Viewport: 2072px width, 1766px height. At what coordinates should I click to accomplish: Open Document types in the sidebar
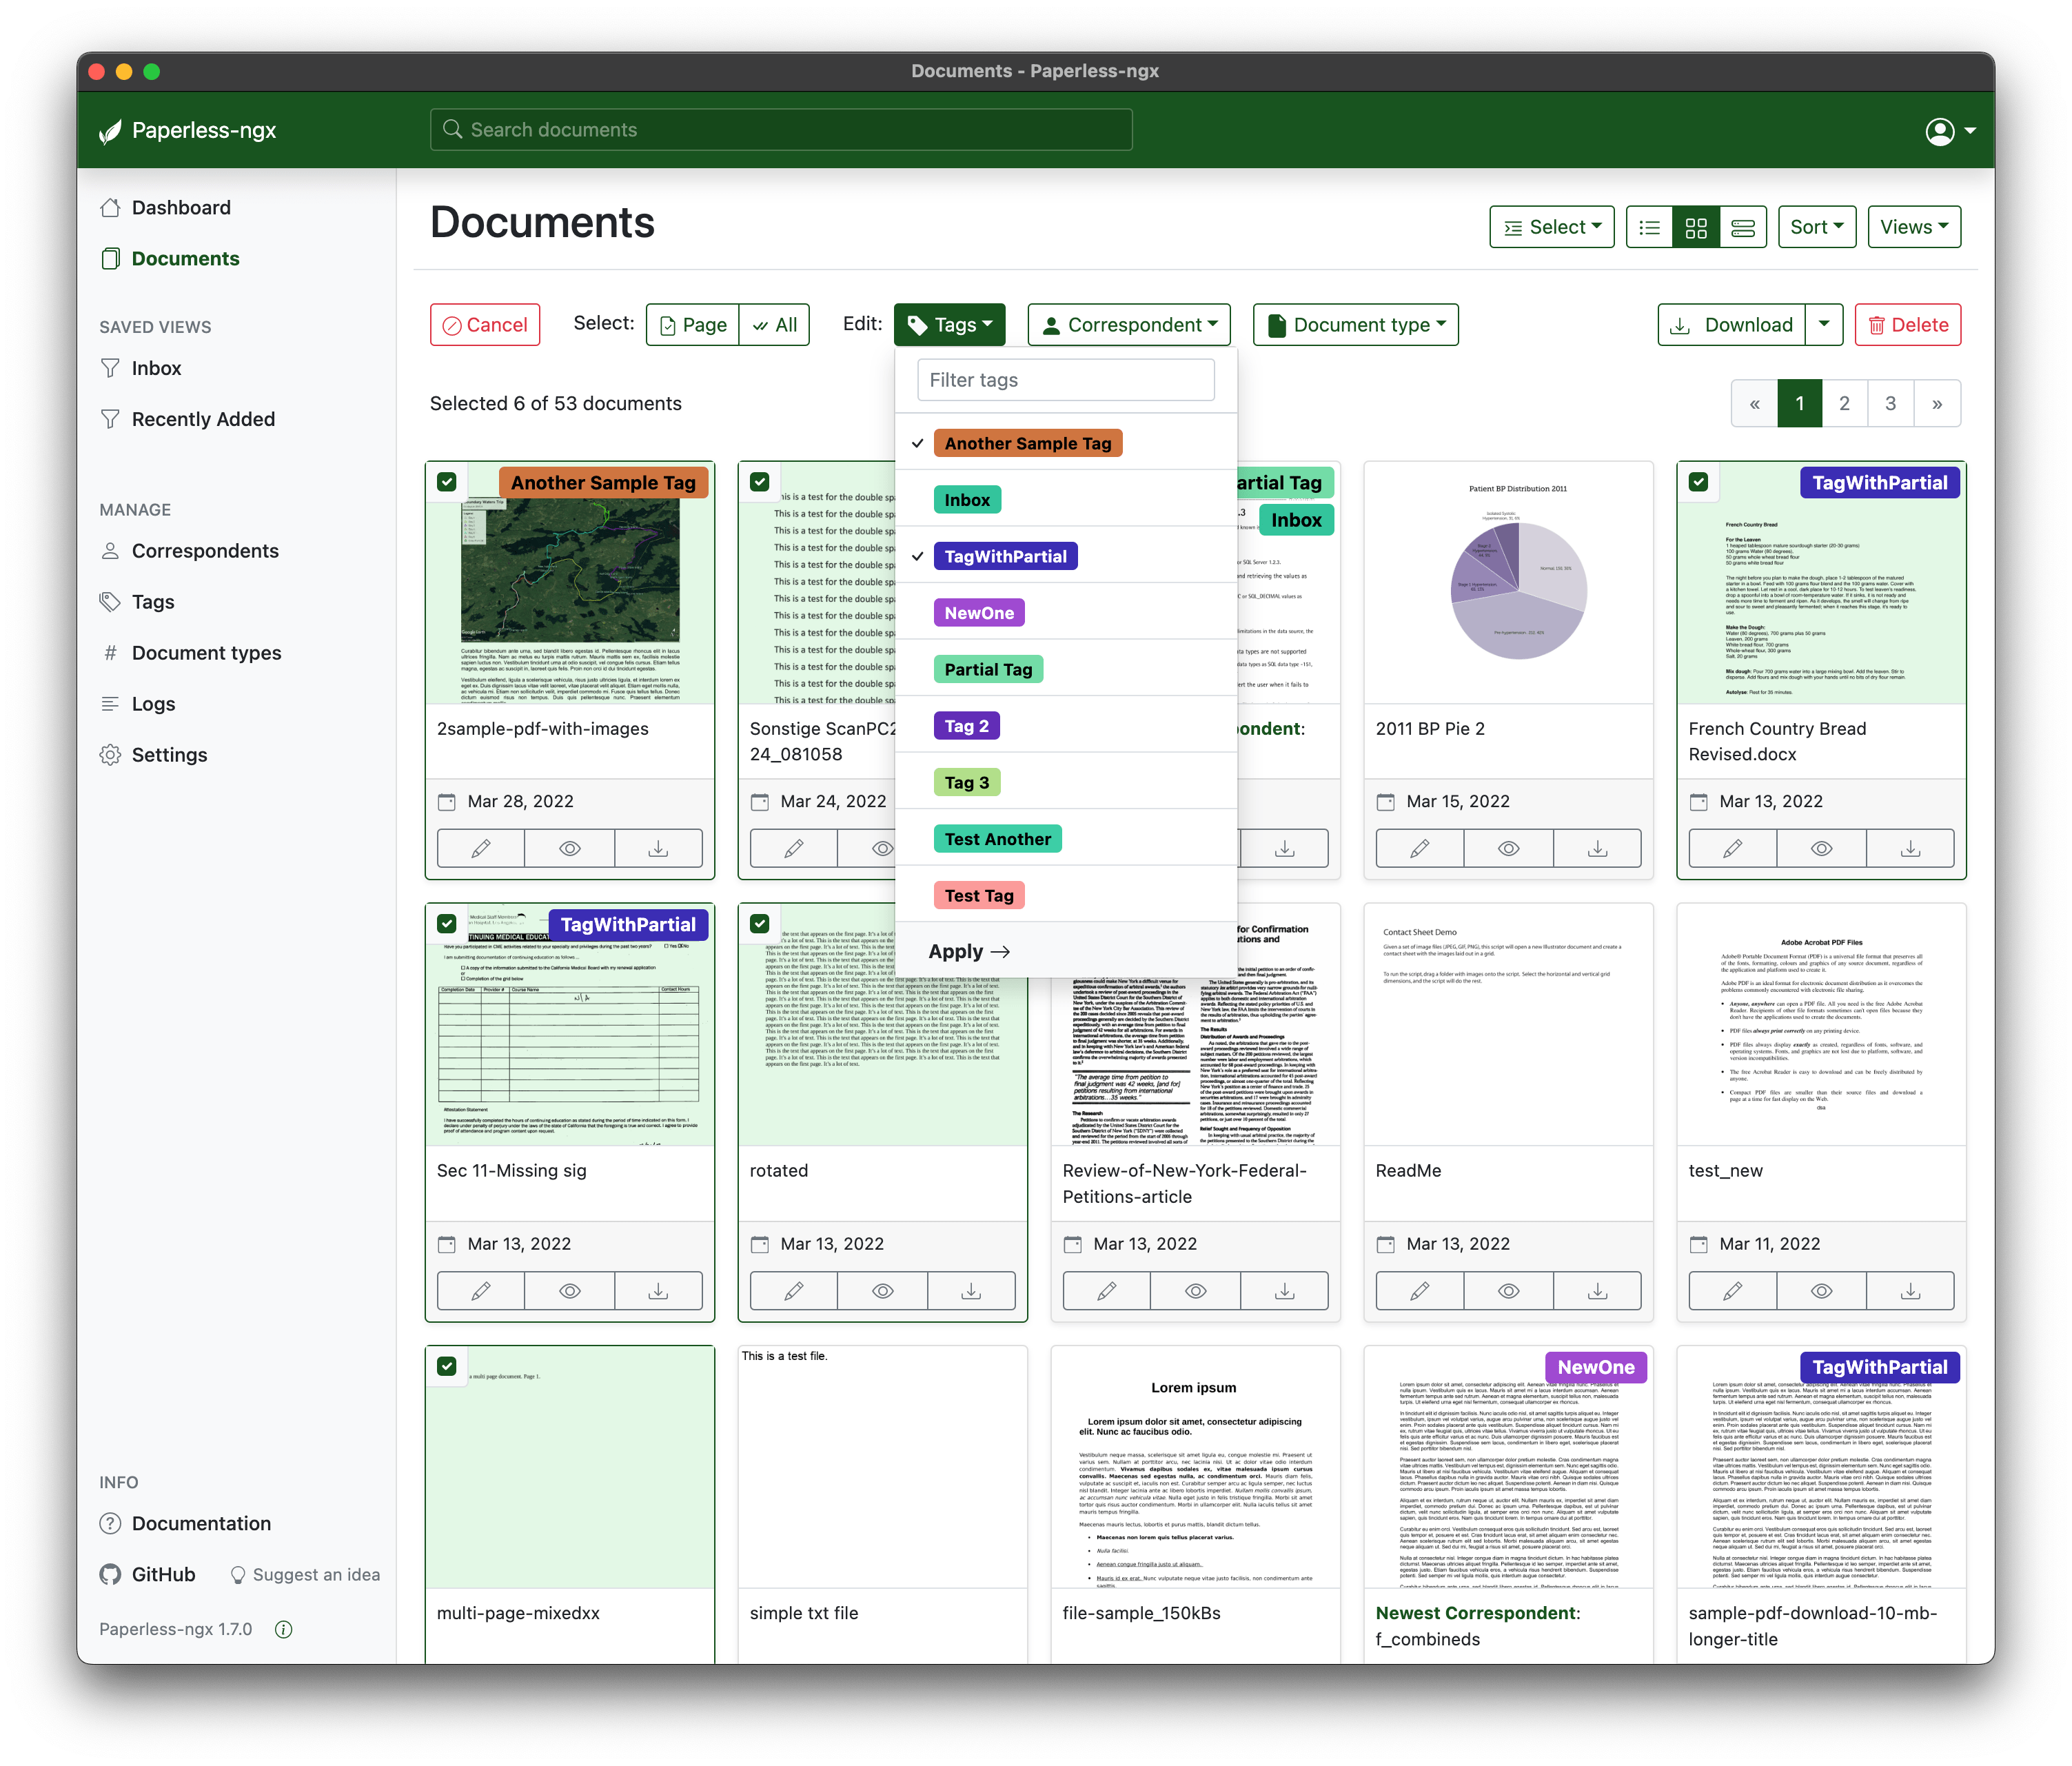tap(206, 653)
